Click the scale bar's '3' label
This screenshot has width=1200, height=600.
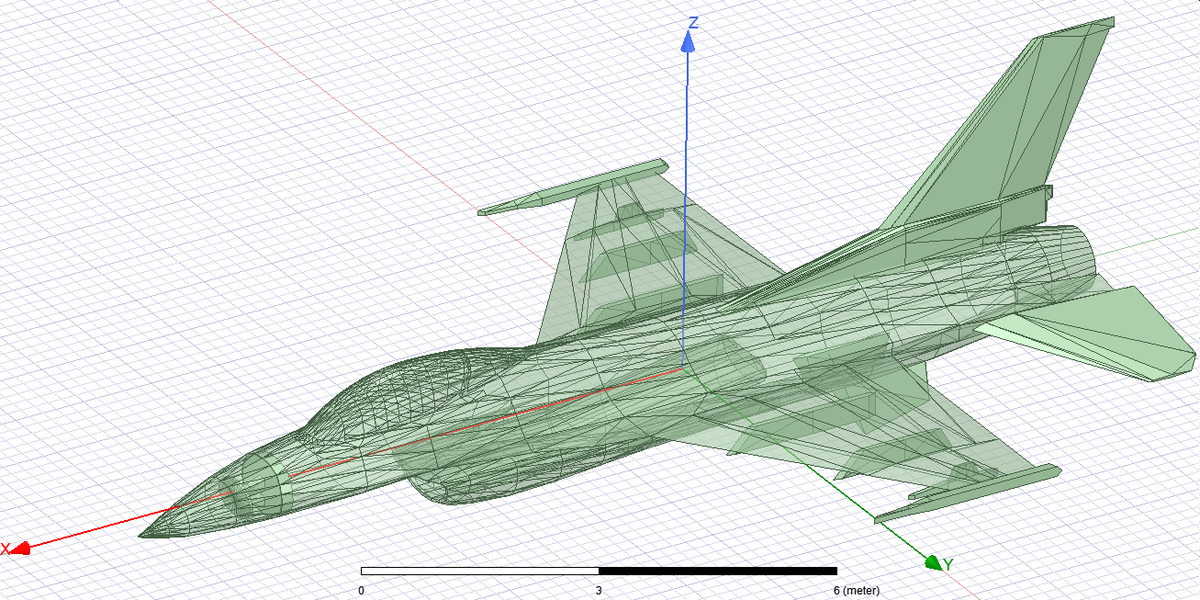tap(598, 590)
